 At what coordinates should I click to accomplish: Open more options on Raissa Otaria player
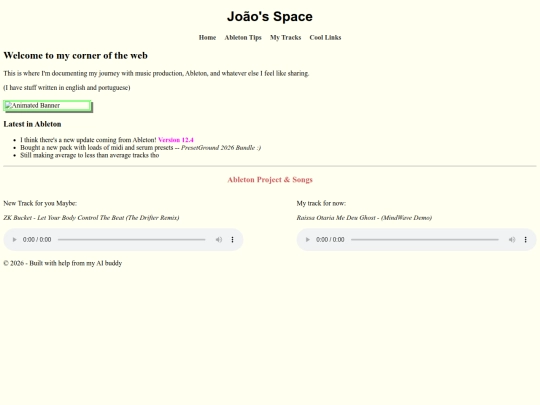526,240
